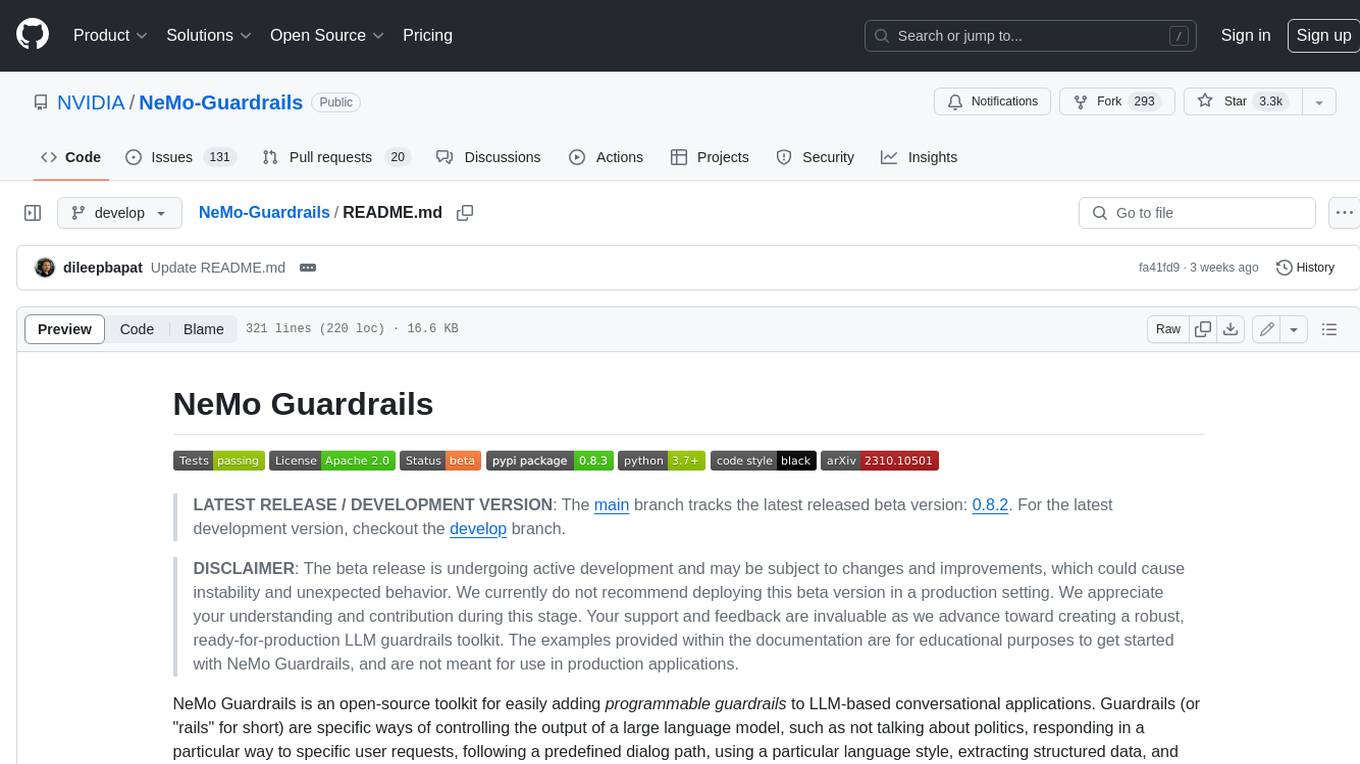
Task: Open the Projects tab
Action: click(709, 157)
